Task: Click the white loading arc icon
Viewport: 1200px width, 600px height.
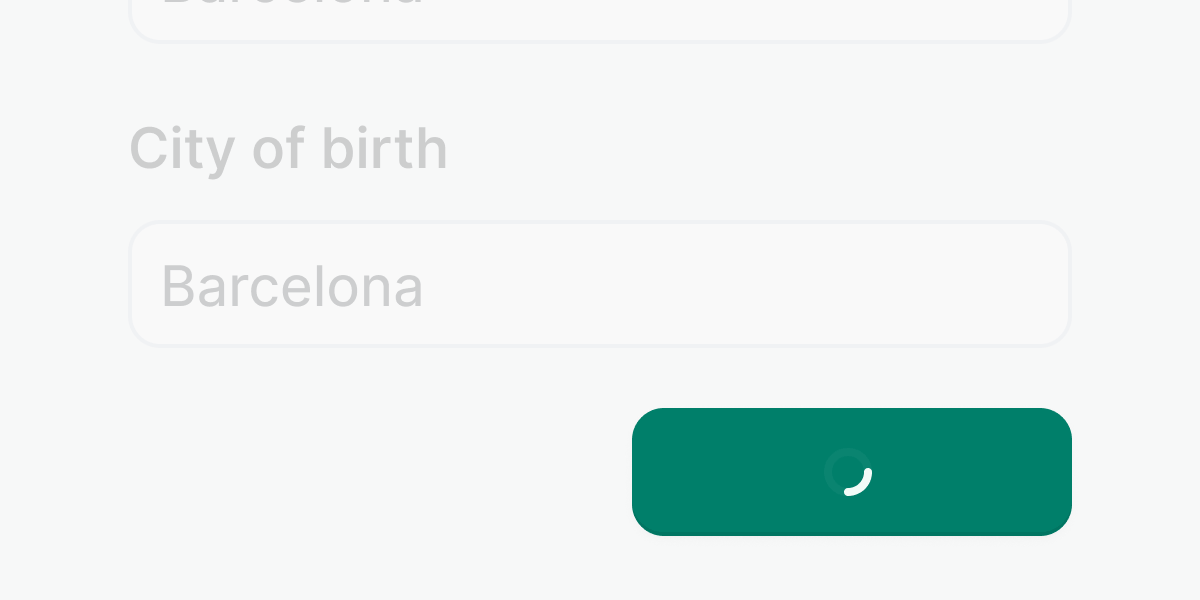Action: click(x=849, y=472)
